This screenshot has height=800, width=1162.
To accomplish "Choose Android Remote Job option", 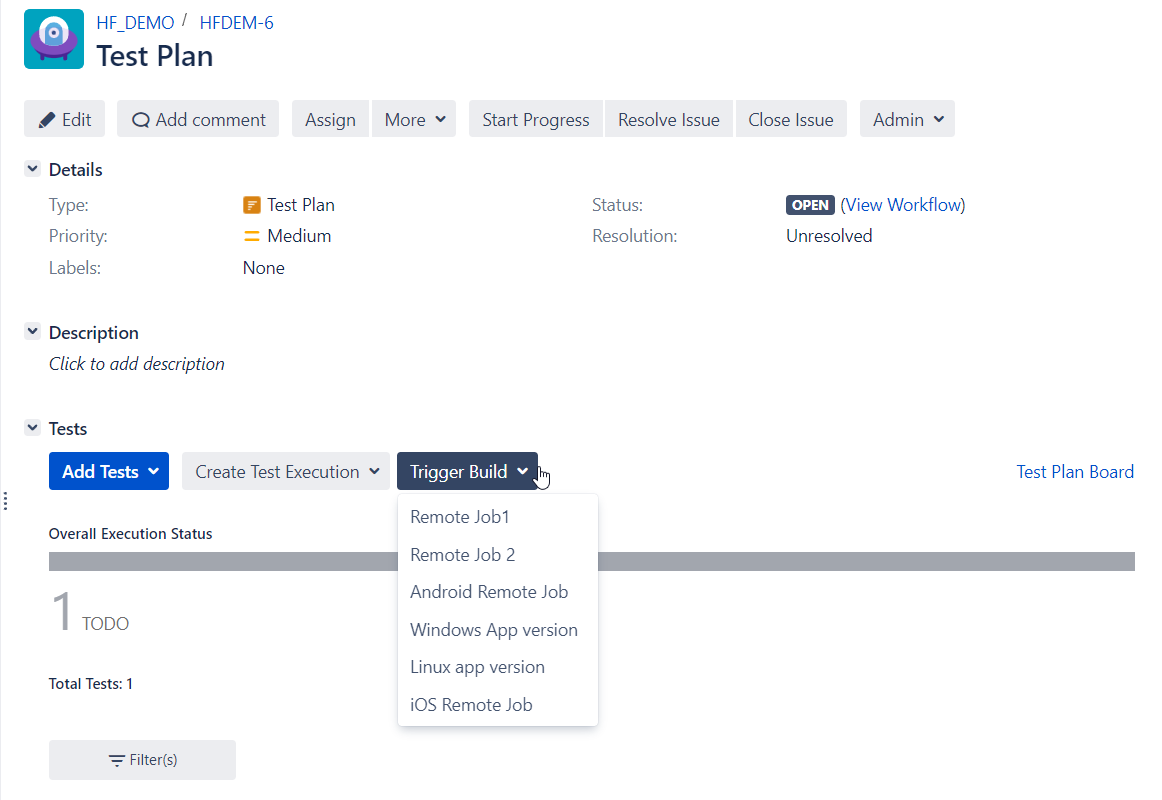I will click(x=498, y=592).
